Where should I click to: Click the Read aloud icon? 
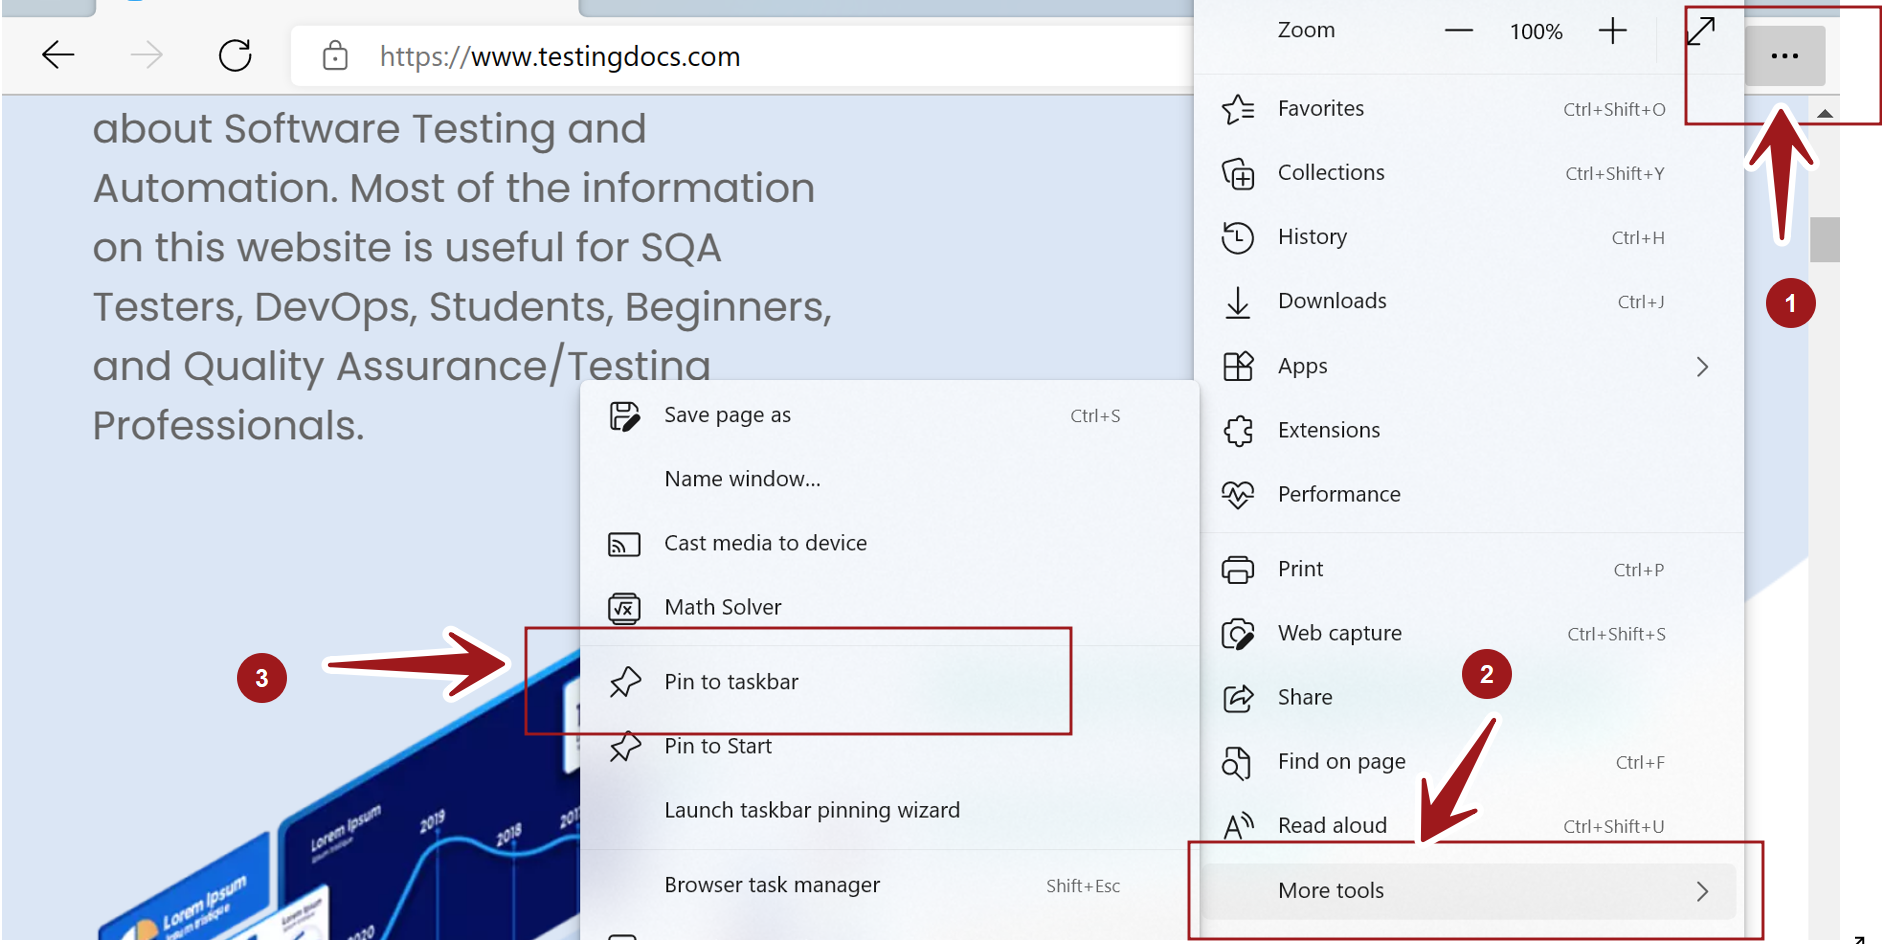pos(1238,826)
